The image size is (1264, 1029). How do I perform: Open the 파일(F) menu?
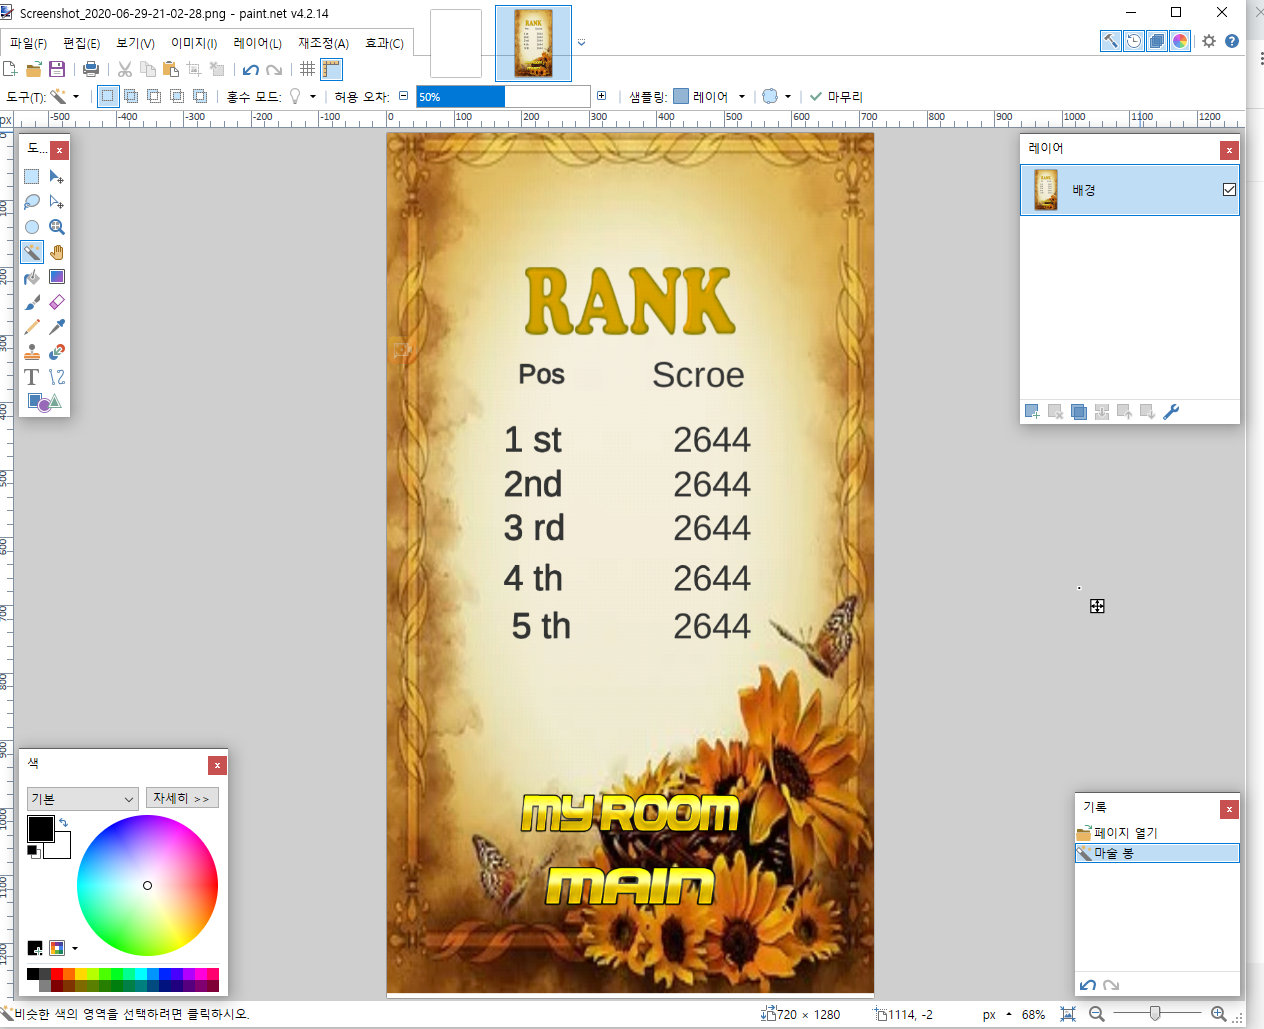[x=28, y=43]
